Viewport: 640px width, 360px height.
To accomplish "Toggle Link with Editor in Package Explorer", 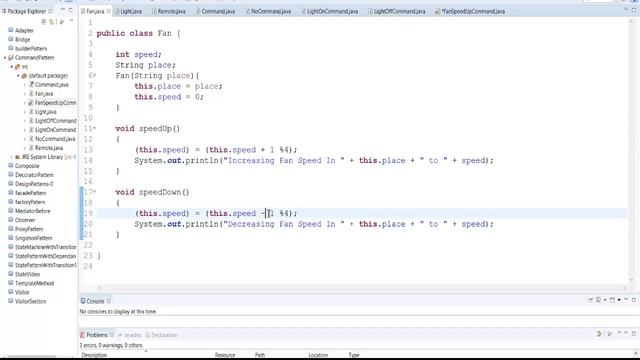I will [x=51, y=22].
